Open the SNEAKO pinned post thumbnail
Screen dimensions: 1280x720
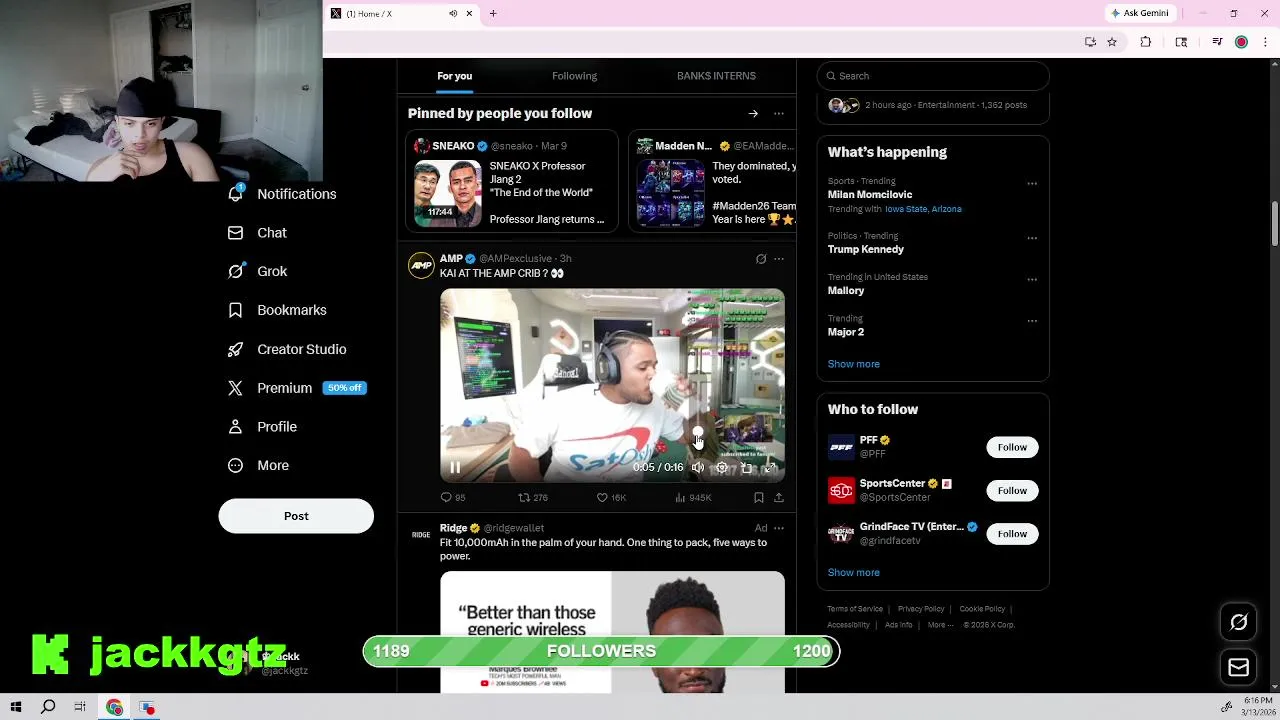coord(448,193)
